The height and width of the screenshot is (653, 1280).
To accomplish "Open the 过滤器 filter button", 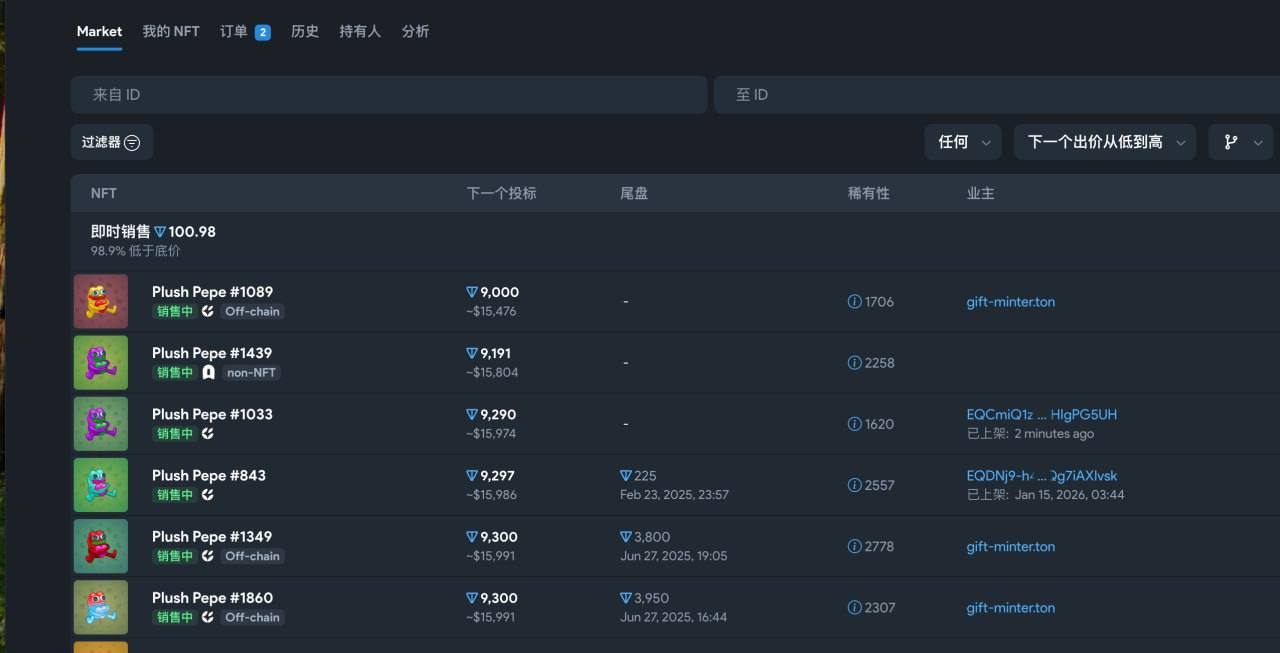I will click(111, 142).
